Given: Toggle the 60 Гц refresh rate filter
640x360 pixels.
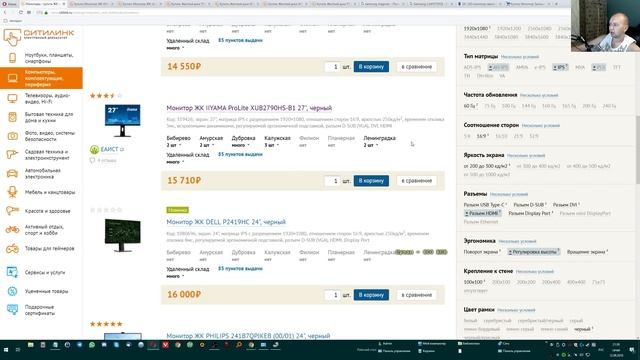Looking at the screenshot, I should coord(471,106).
